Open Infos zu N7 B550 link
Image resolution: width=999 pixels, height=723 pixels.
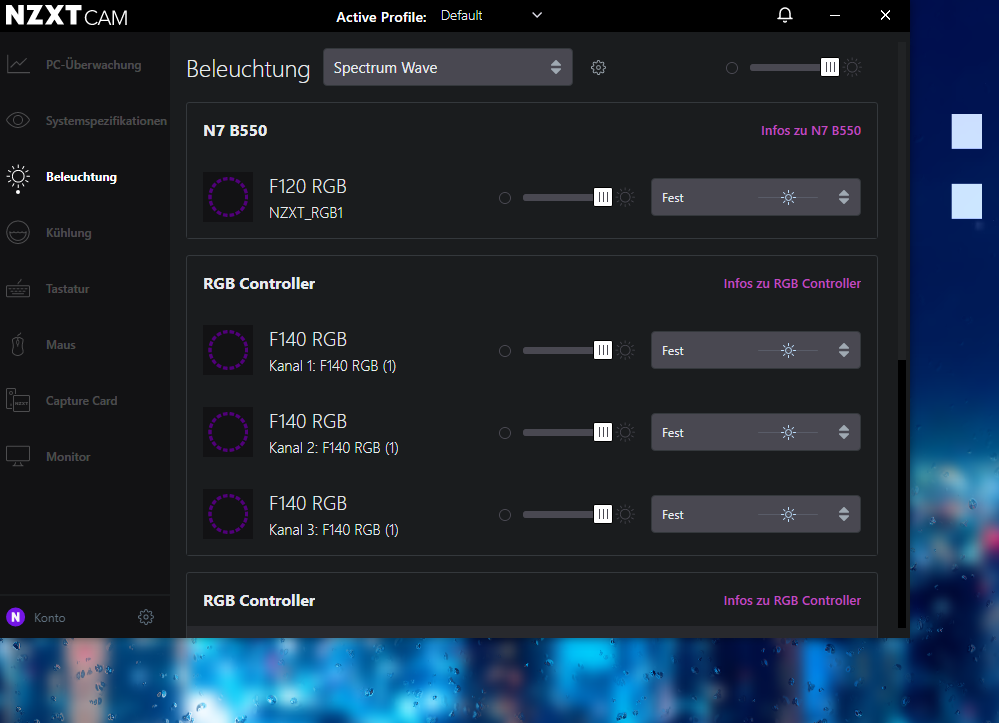[x=810, y=130]
